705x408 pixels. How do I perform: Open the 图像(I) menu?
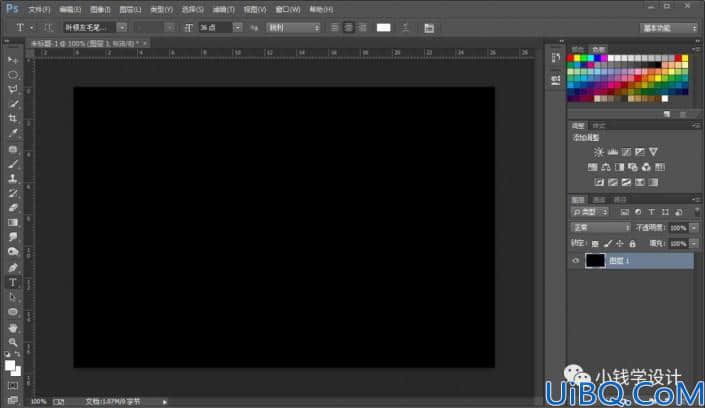[100, 9]
